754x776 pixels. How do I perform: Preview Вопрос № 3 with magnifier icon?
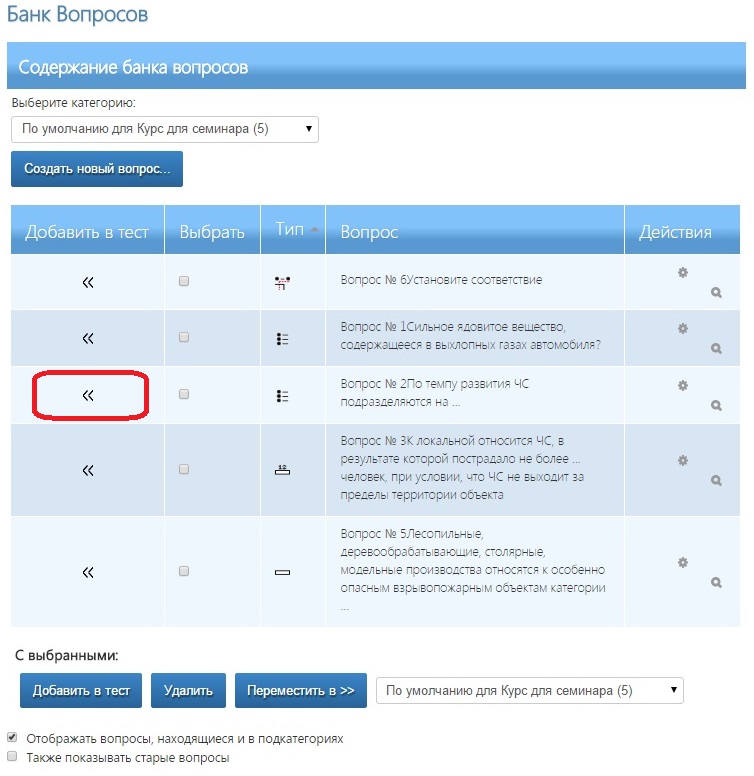click(716, 481)
